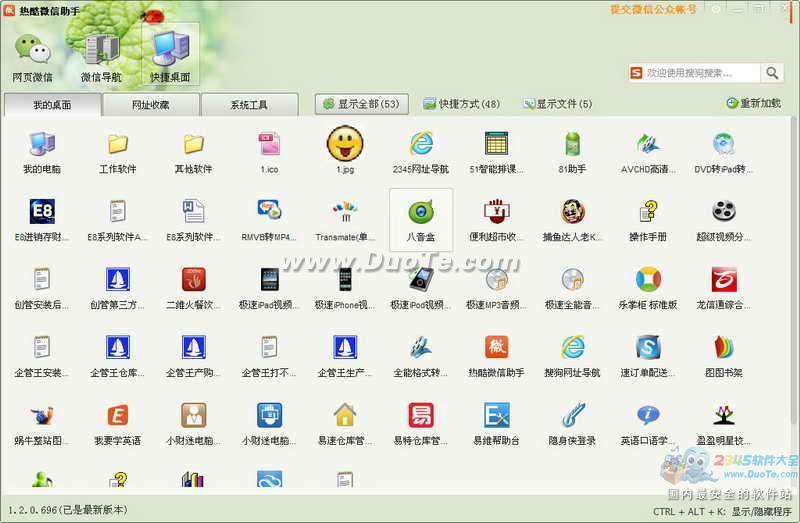800x523 pixels.
Task: Filter by 显示文件(5)
Action: (558, 104)
